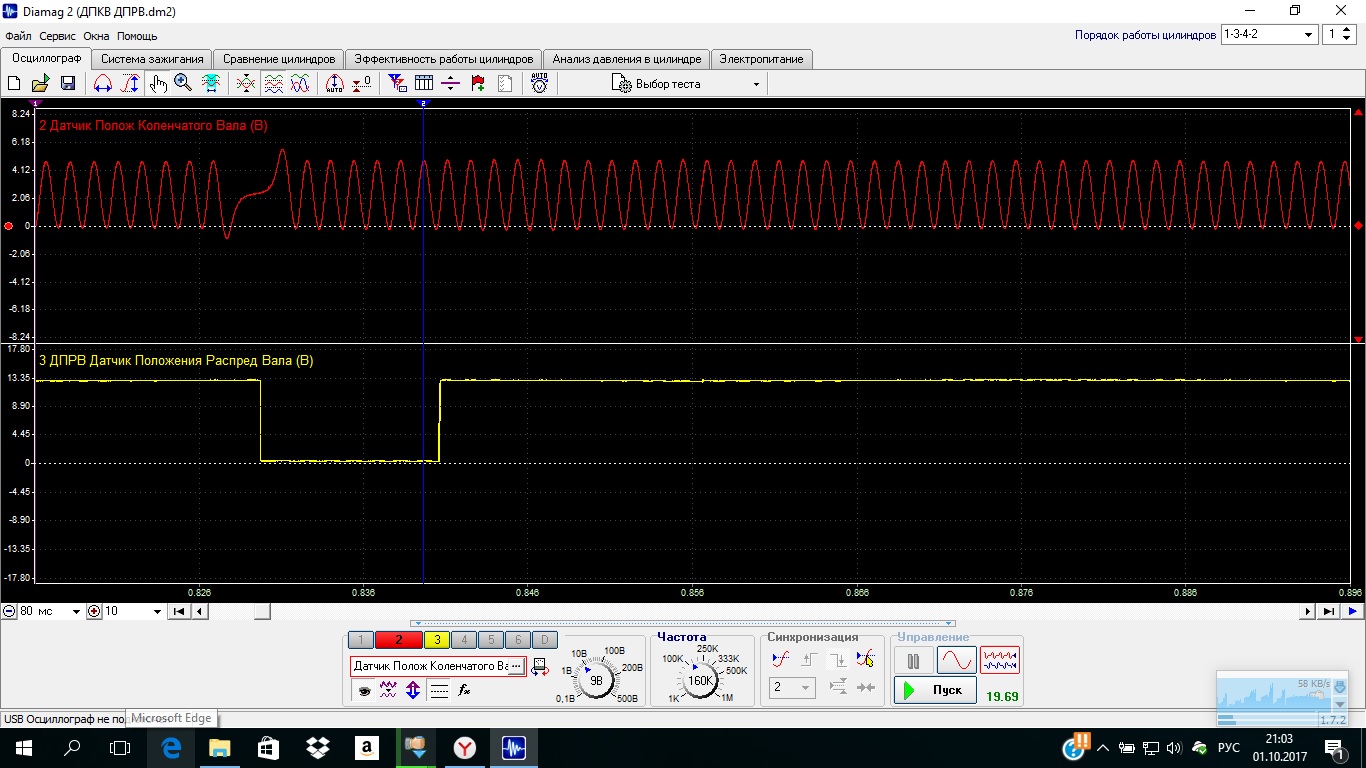This screenshot has height=768, width=1366.
Task: Click the voltage range knob showing 9В
Action: click(x=596, y=680)
